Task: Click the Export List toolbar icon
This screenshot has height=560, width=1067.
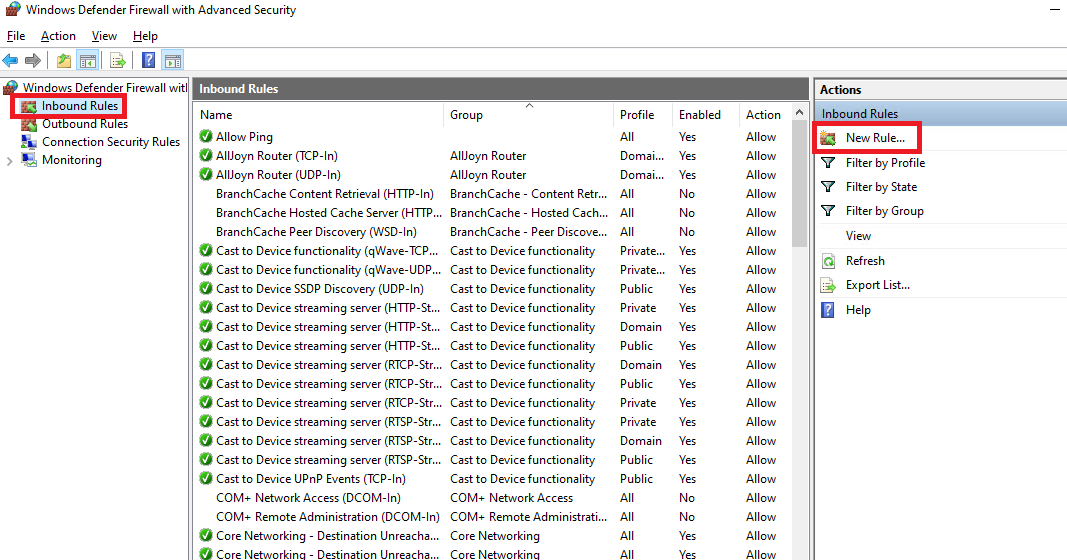Action: click(118, 61)
